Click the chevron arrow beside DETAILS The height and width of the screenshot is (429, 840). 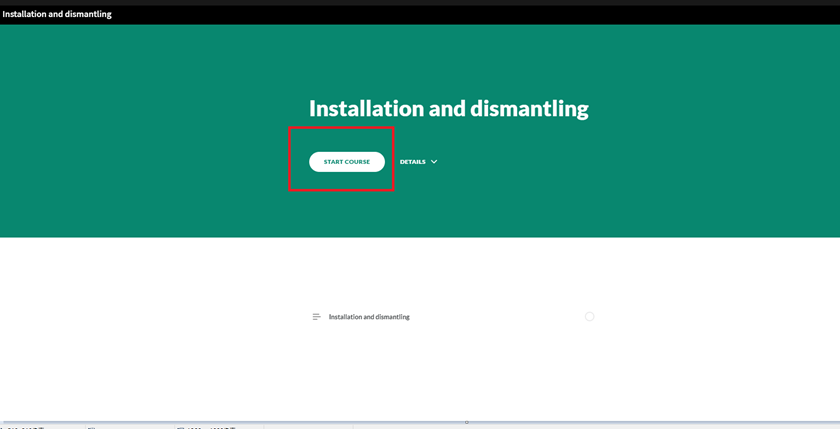pos(434,162)
